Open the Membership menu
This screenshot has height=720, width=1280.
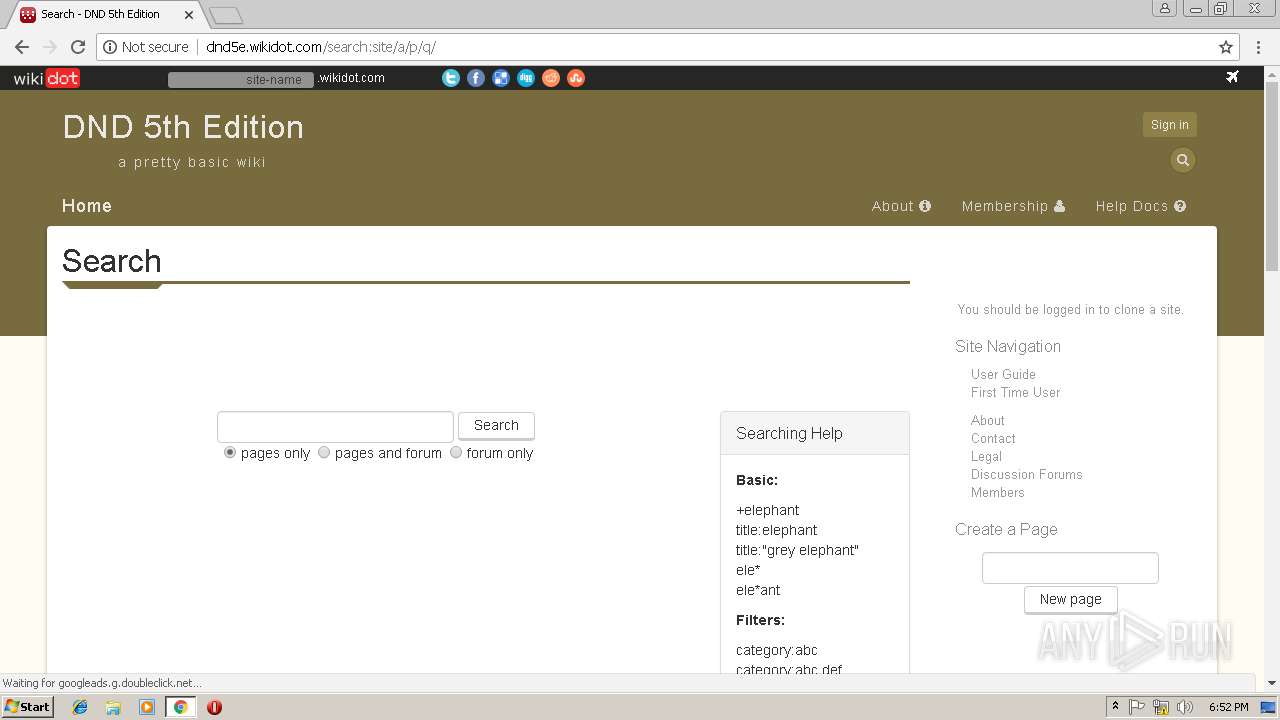[x=1013, y=206]
